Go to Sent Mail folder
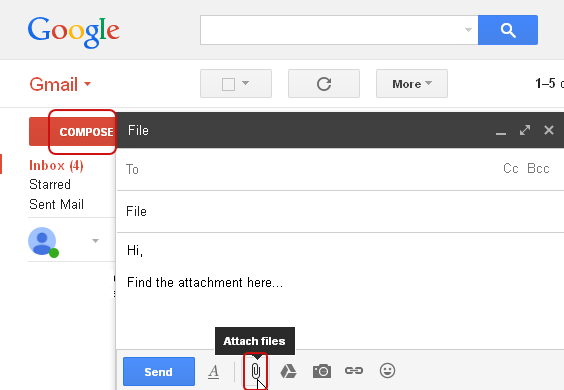Viewport: 564px width, 390px height. click(56, 204)
